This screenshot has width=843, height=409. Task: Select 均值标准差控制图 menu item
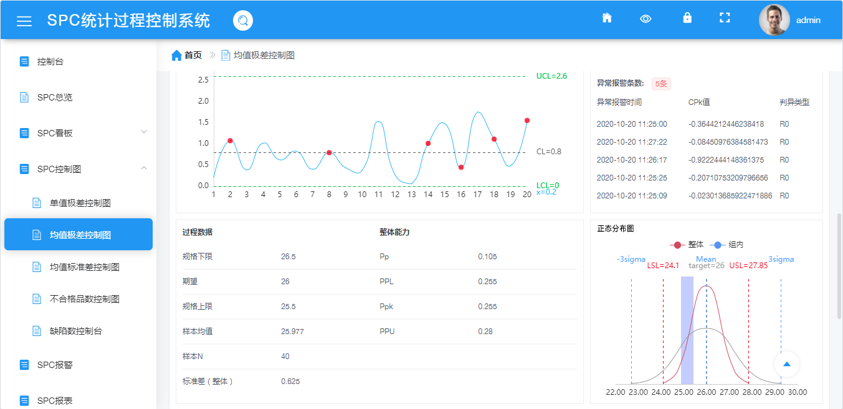(85, 267)
